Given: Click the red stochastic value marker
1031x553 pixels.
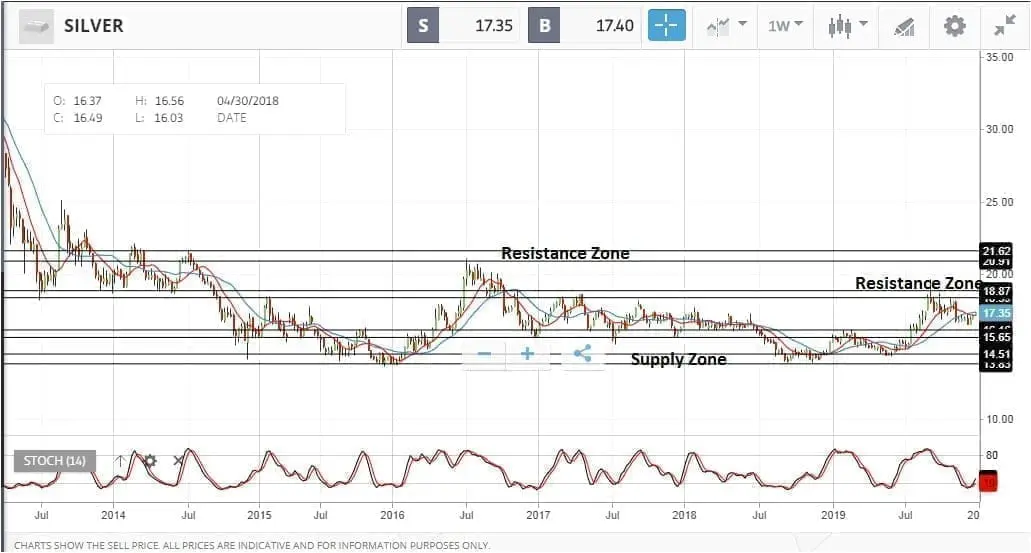Looking at the screenshot, I should tap(988, 481).
